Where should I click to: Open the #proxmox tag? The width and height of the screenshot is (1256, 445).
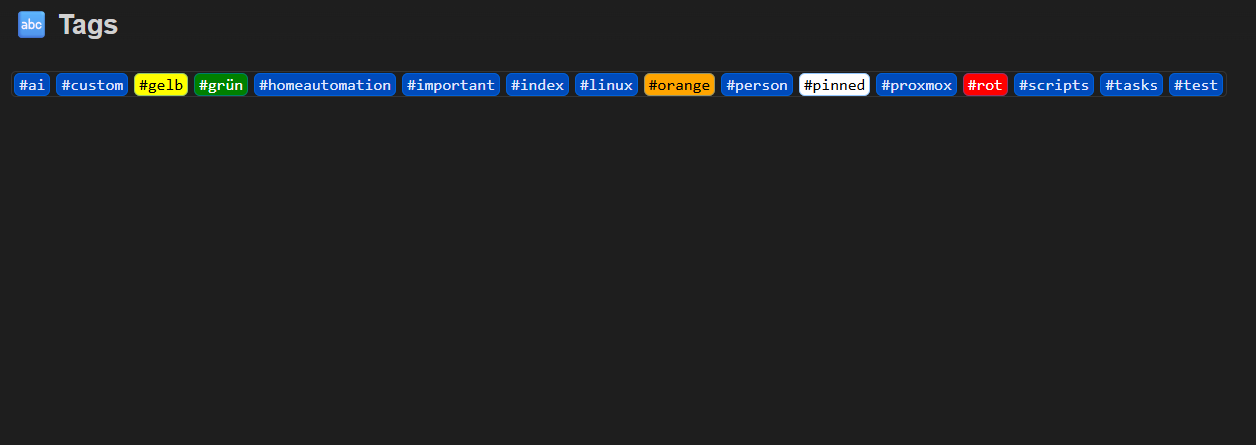916,85
